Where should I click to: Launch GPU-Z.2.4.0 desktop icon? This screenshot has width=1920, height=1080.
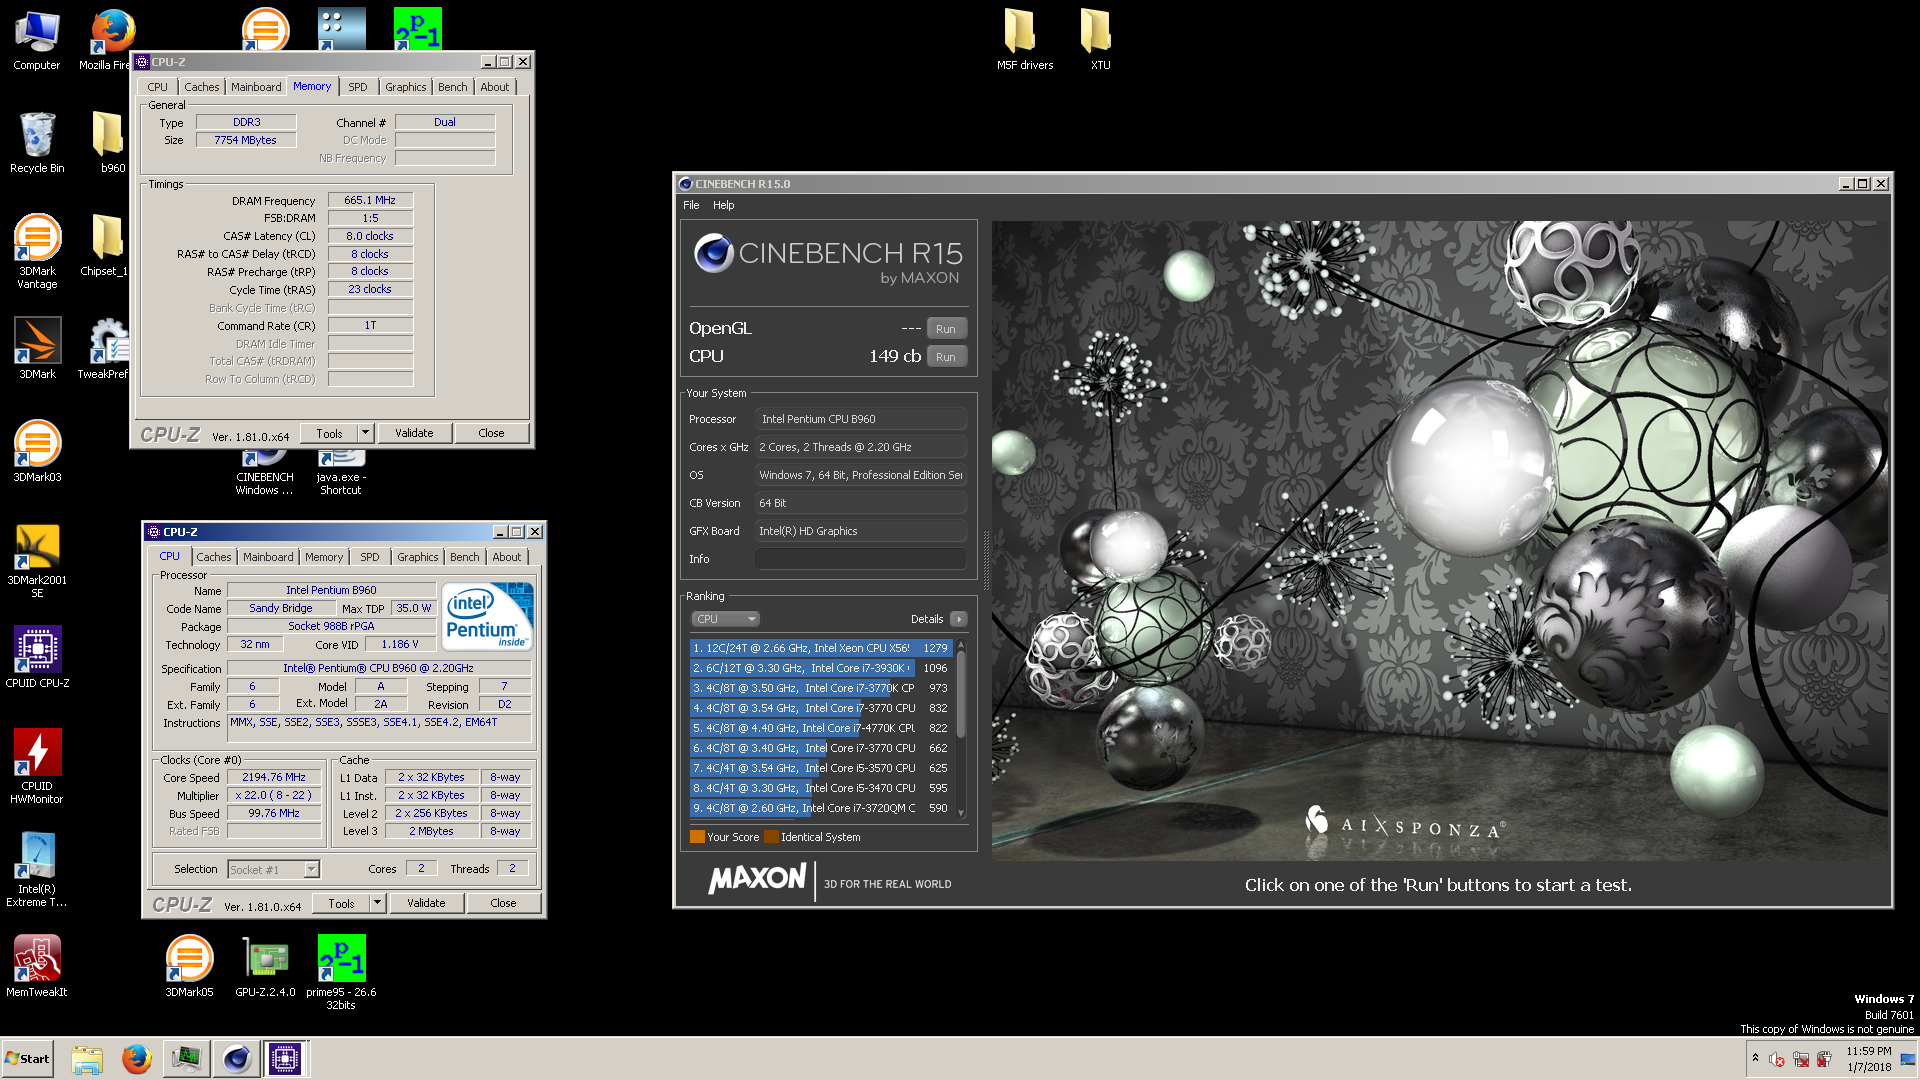(265, 966)
